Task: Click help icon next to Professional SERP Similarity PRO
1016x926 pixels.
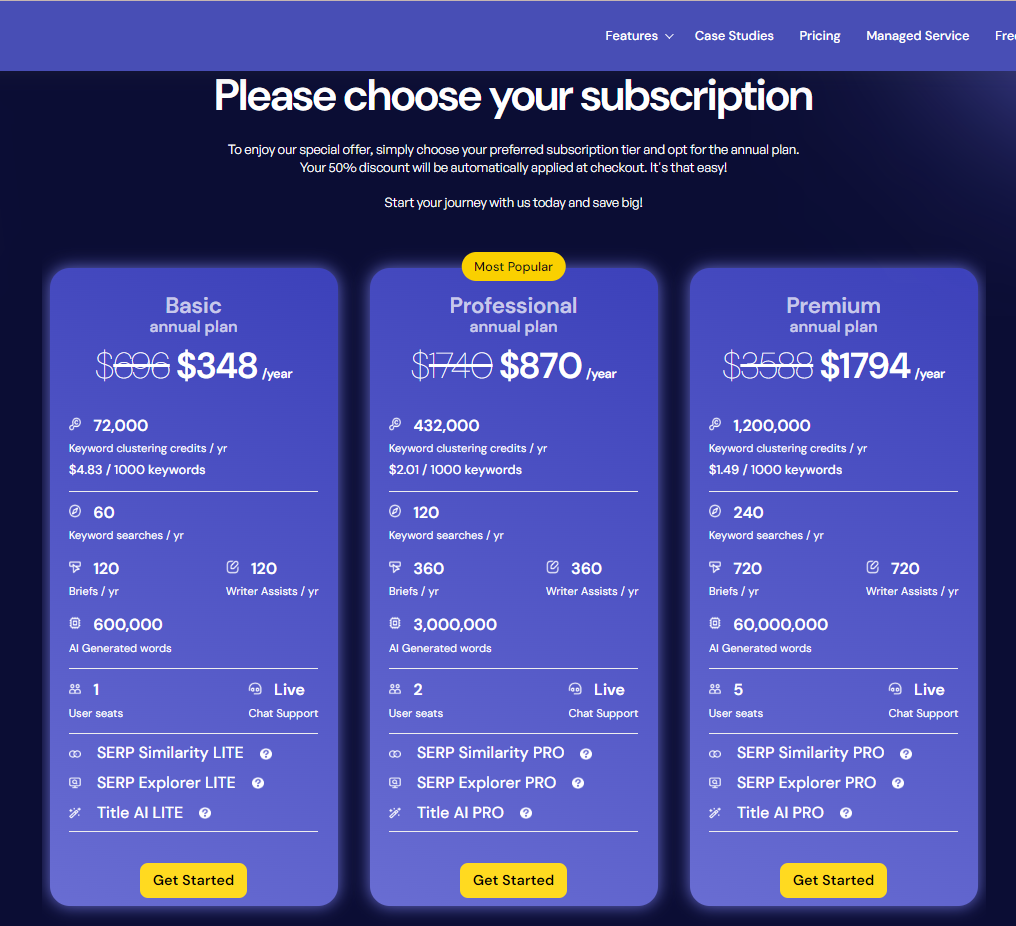Action: 586,754
